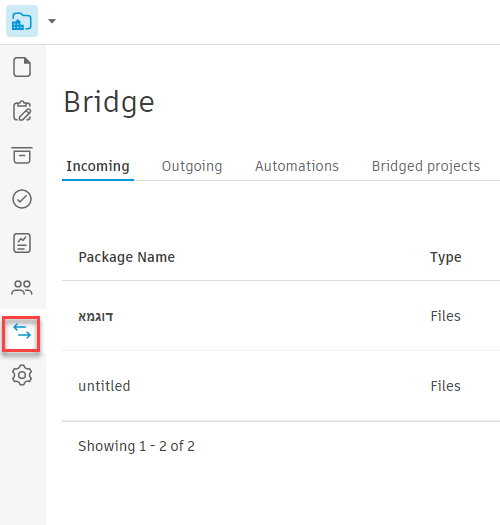Sort by Type column header

(446, 257)
